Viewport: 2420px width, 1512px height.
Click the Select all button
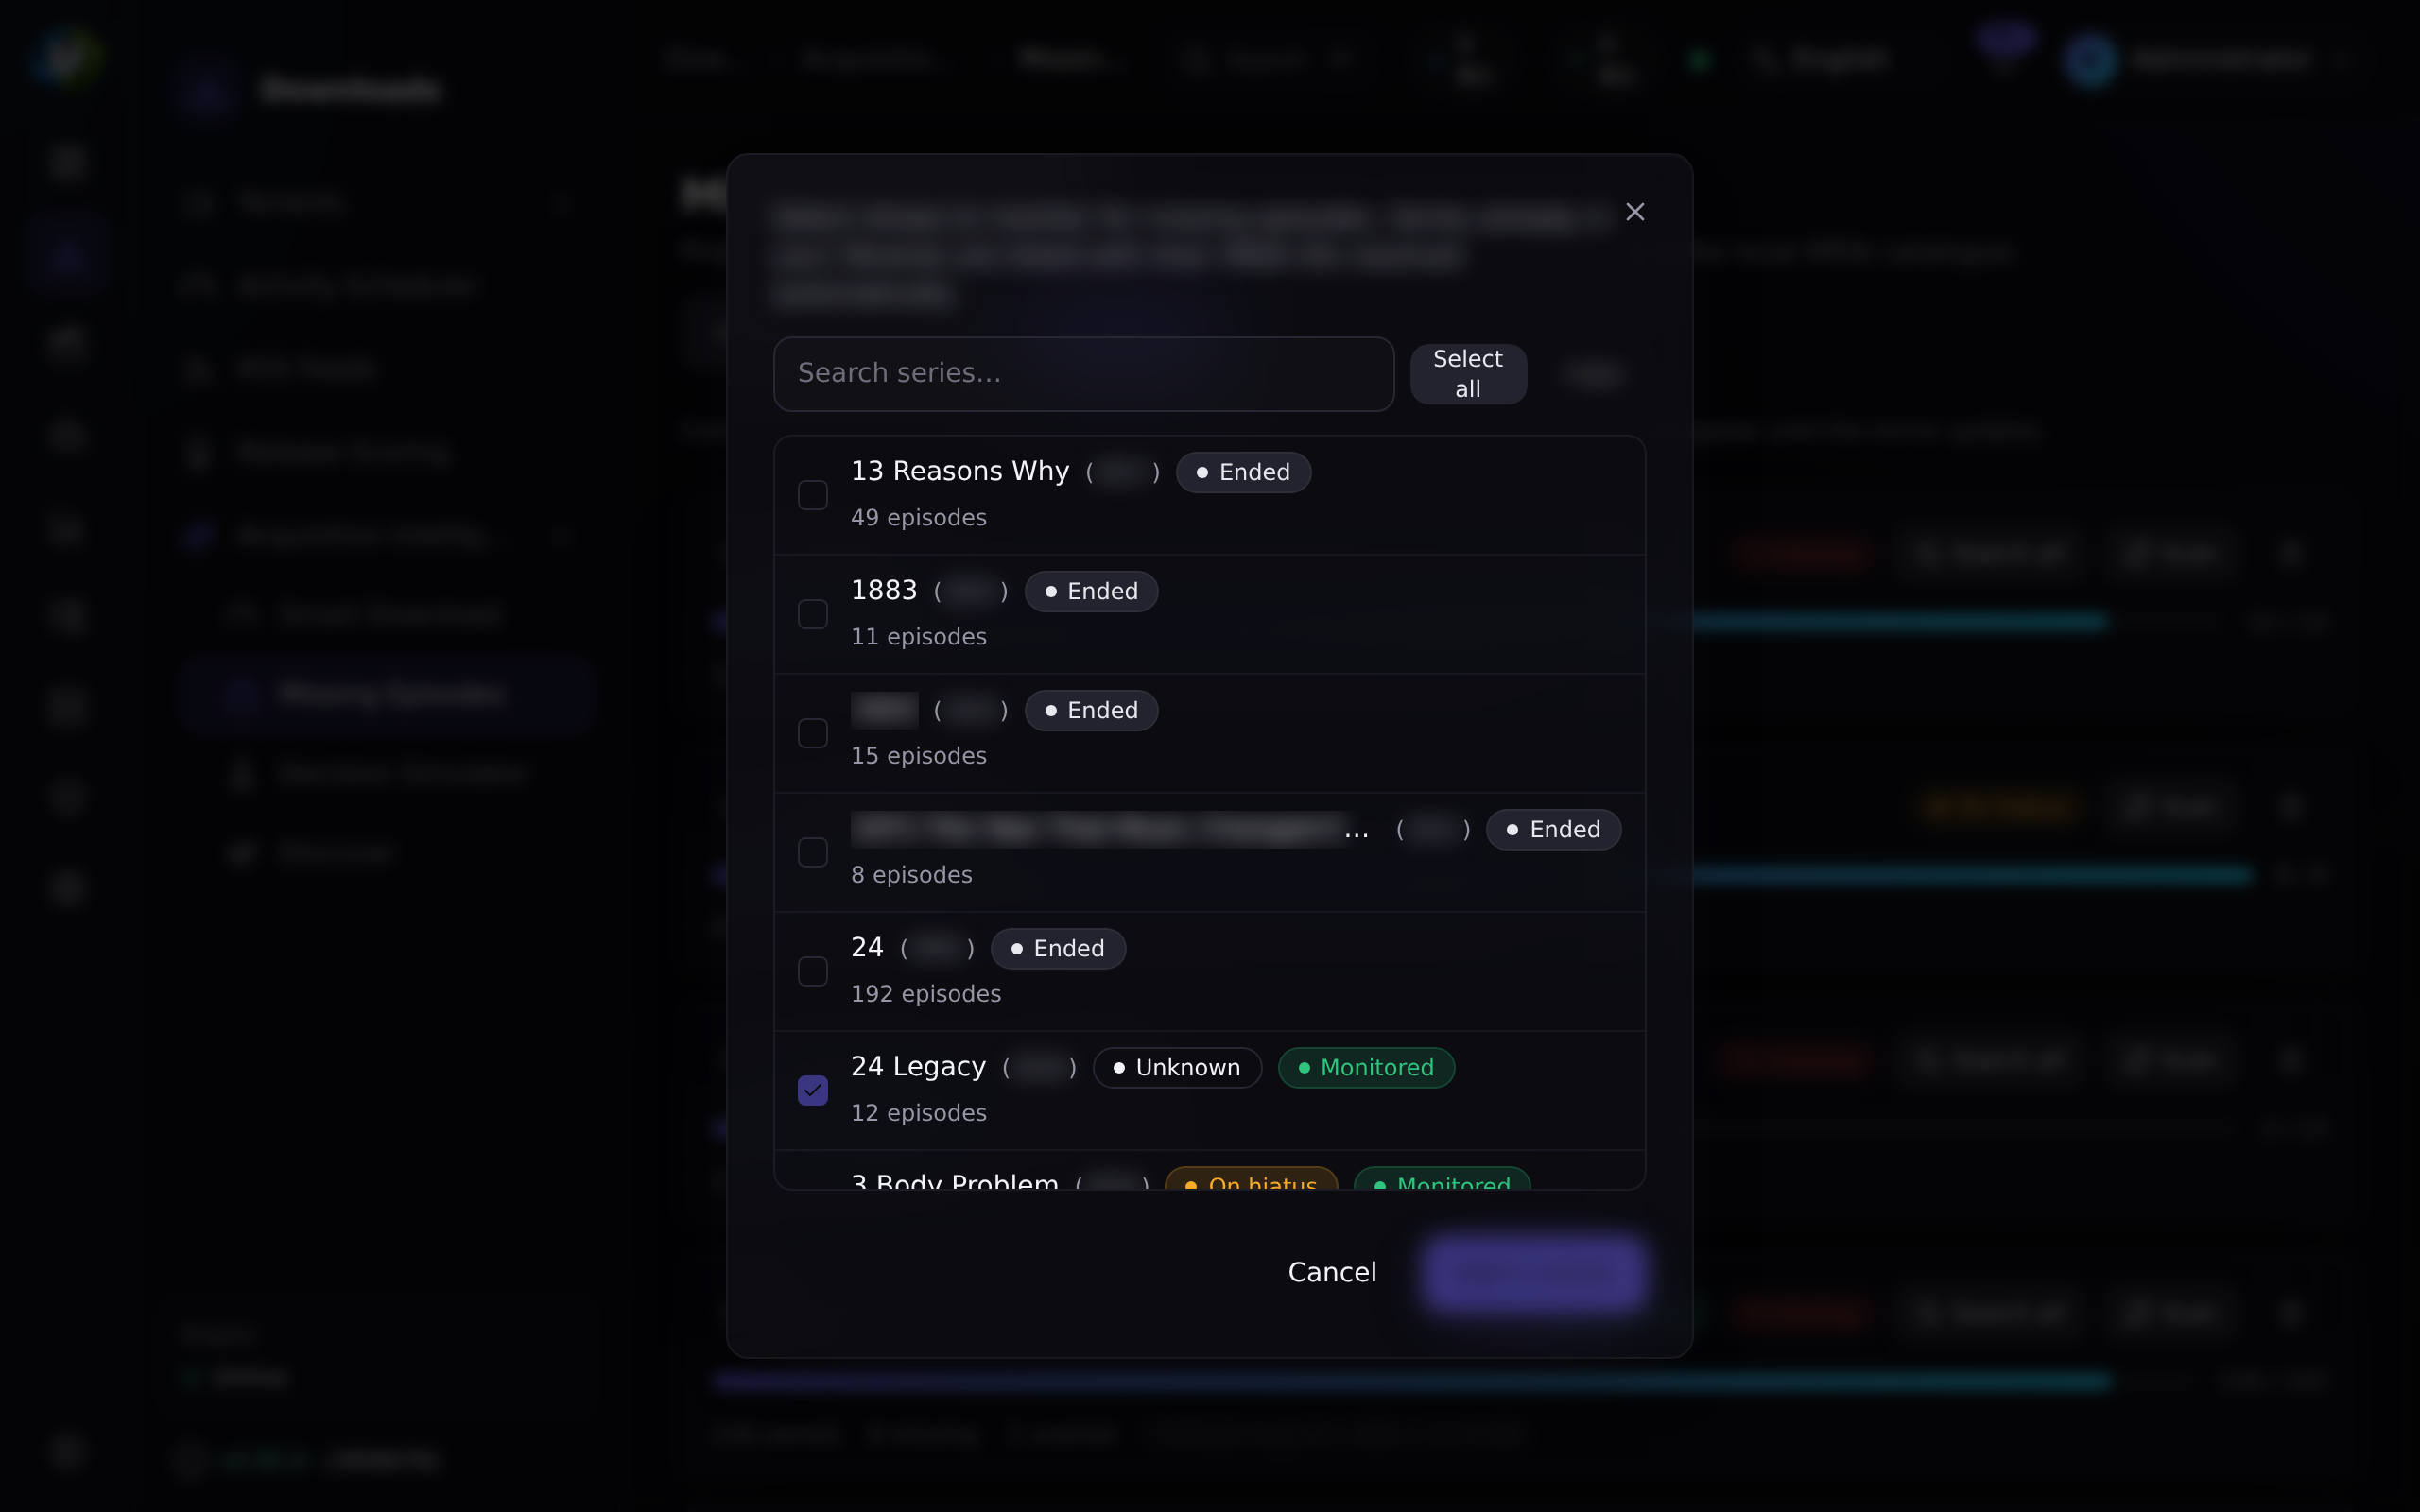point(1468,374)
